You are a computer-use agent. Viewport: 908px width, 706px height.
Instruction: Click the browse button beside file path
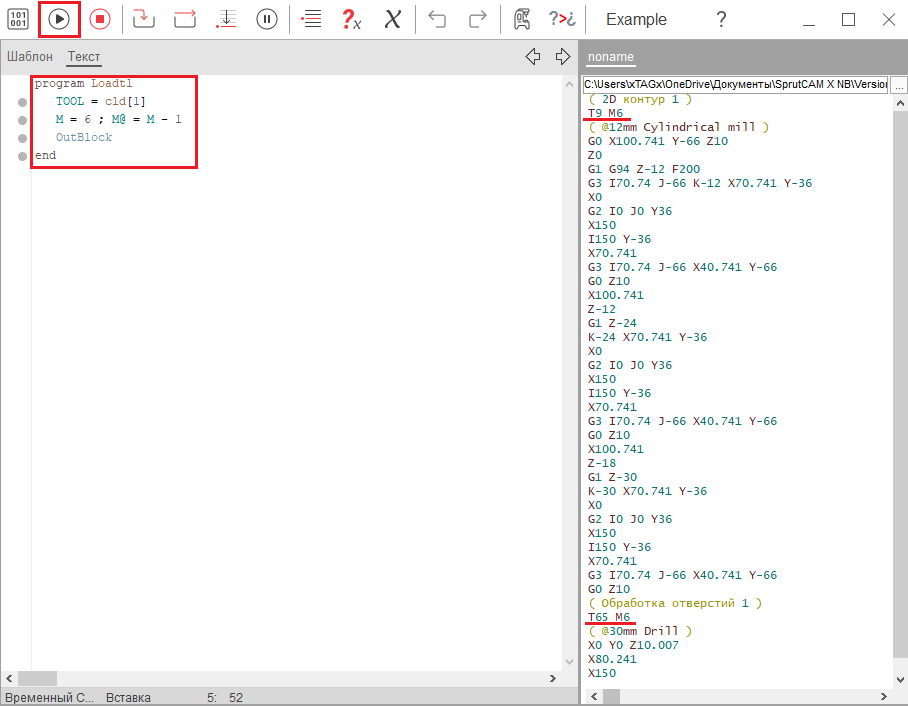898,85
